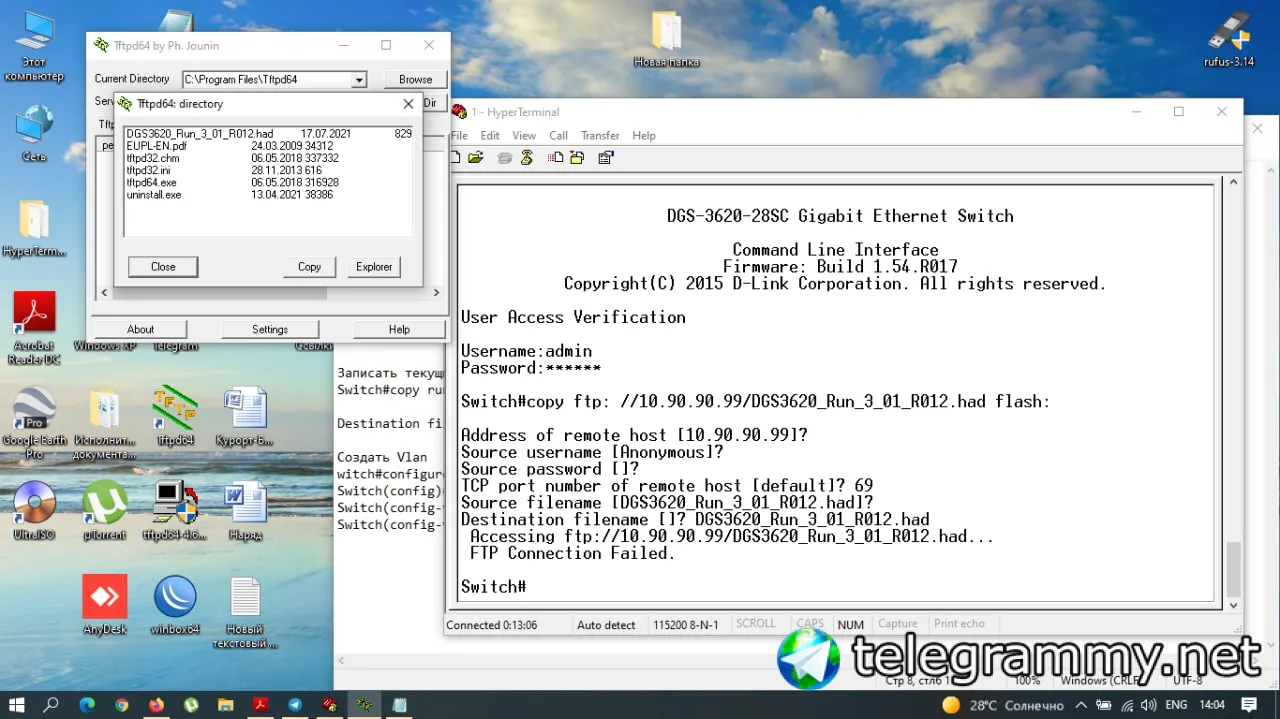Open the Acrobat Reader DC desktop shortcut
Screen dimensions: 1280x719
pyautogui.click(x=34, y=328)
